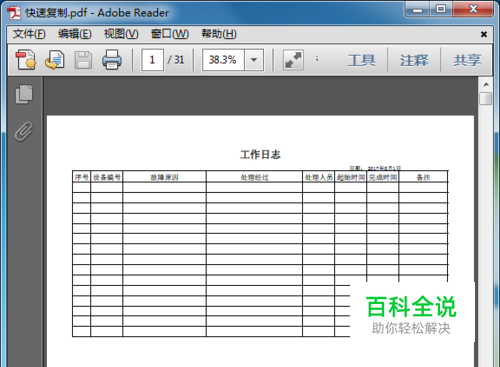Image resolution: width=500 pixels, height=367 pixels.
Task: Click the scroll up arrow
Action: tap(486, 84)
